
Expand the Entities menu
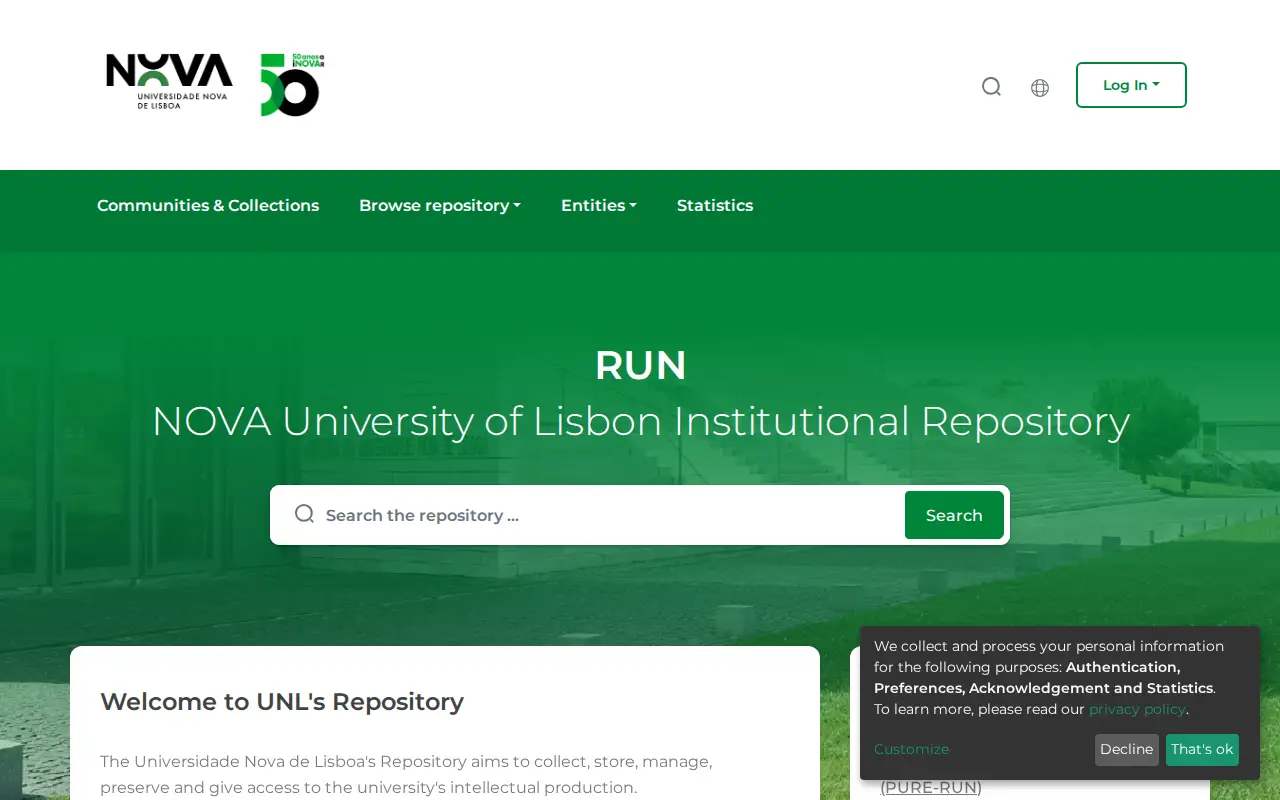coord(599,205)
